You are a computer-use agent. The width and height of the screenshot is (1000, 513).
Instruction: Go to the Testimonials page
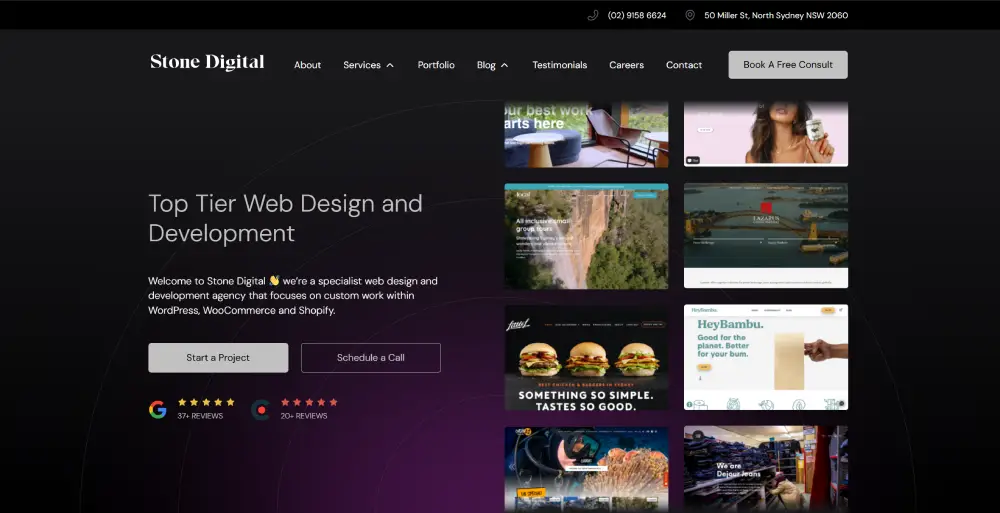[560, 65]
